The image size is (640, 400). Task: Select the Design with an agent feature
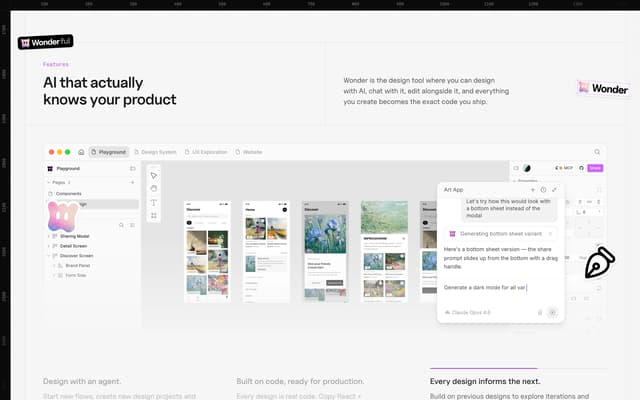click(x=82, y=381)
